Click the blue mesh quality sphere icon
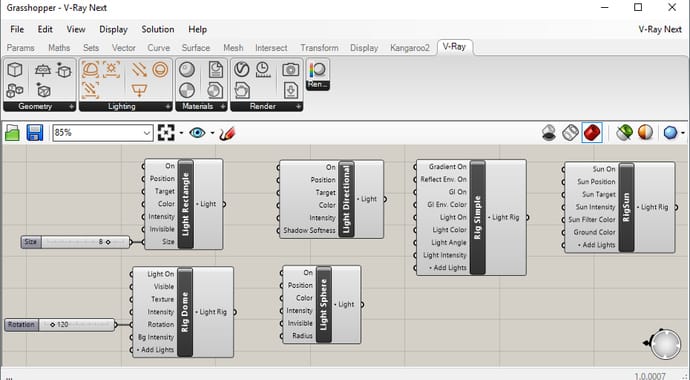Image resolution: width=690 pixels, height=380 pixels. point(671,132)
